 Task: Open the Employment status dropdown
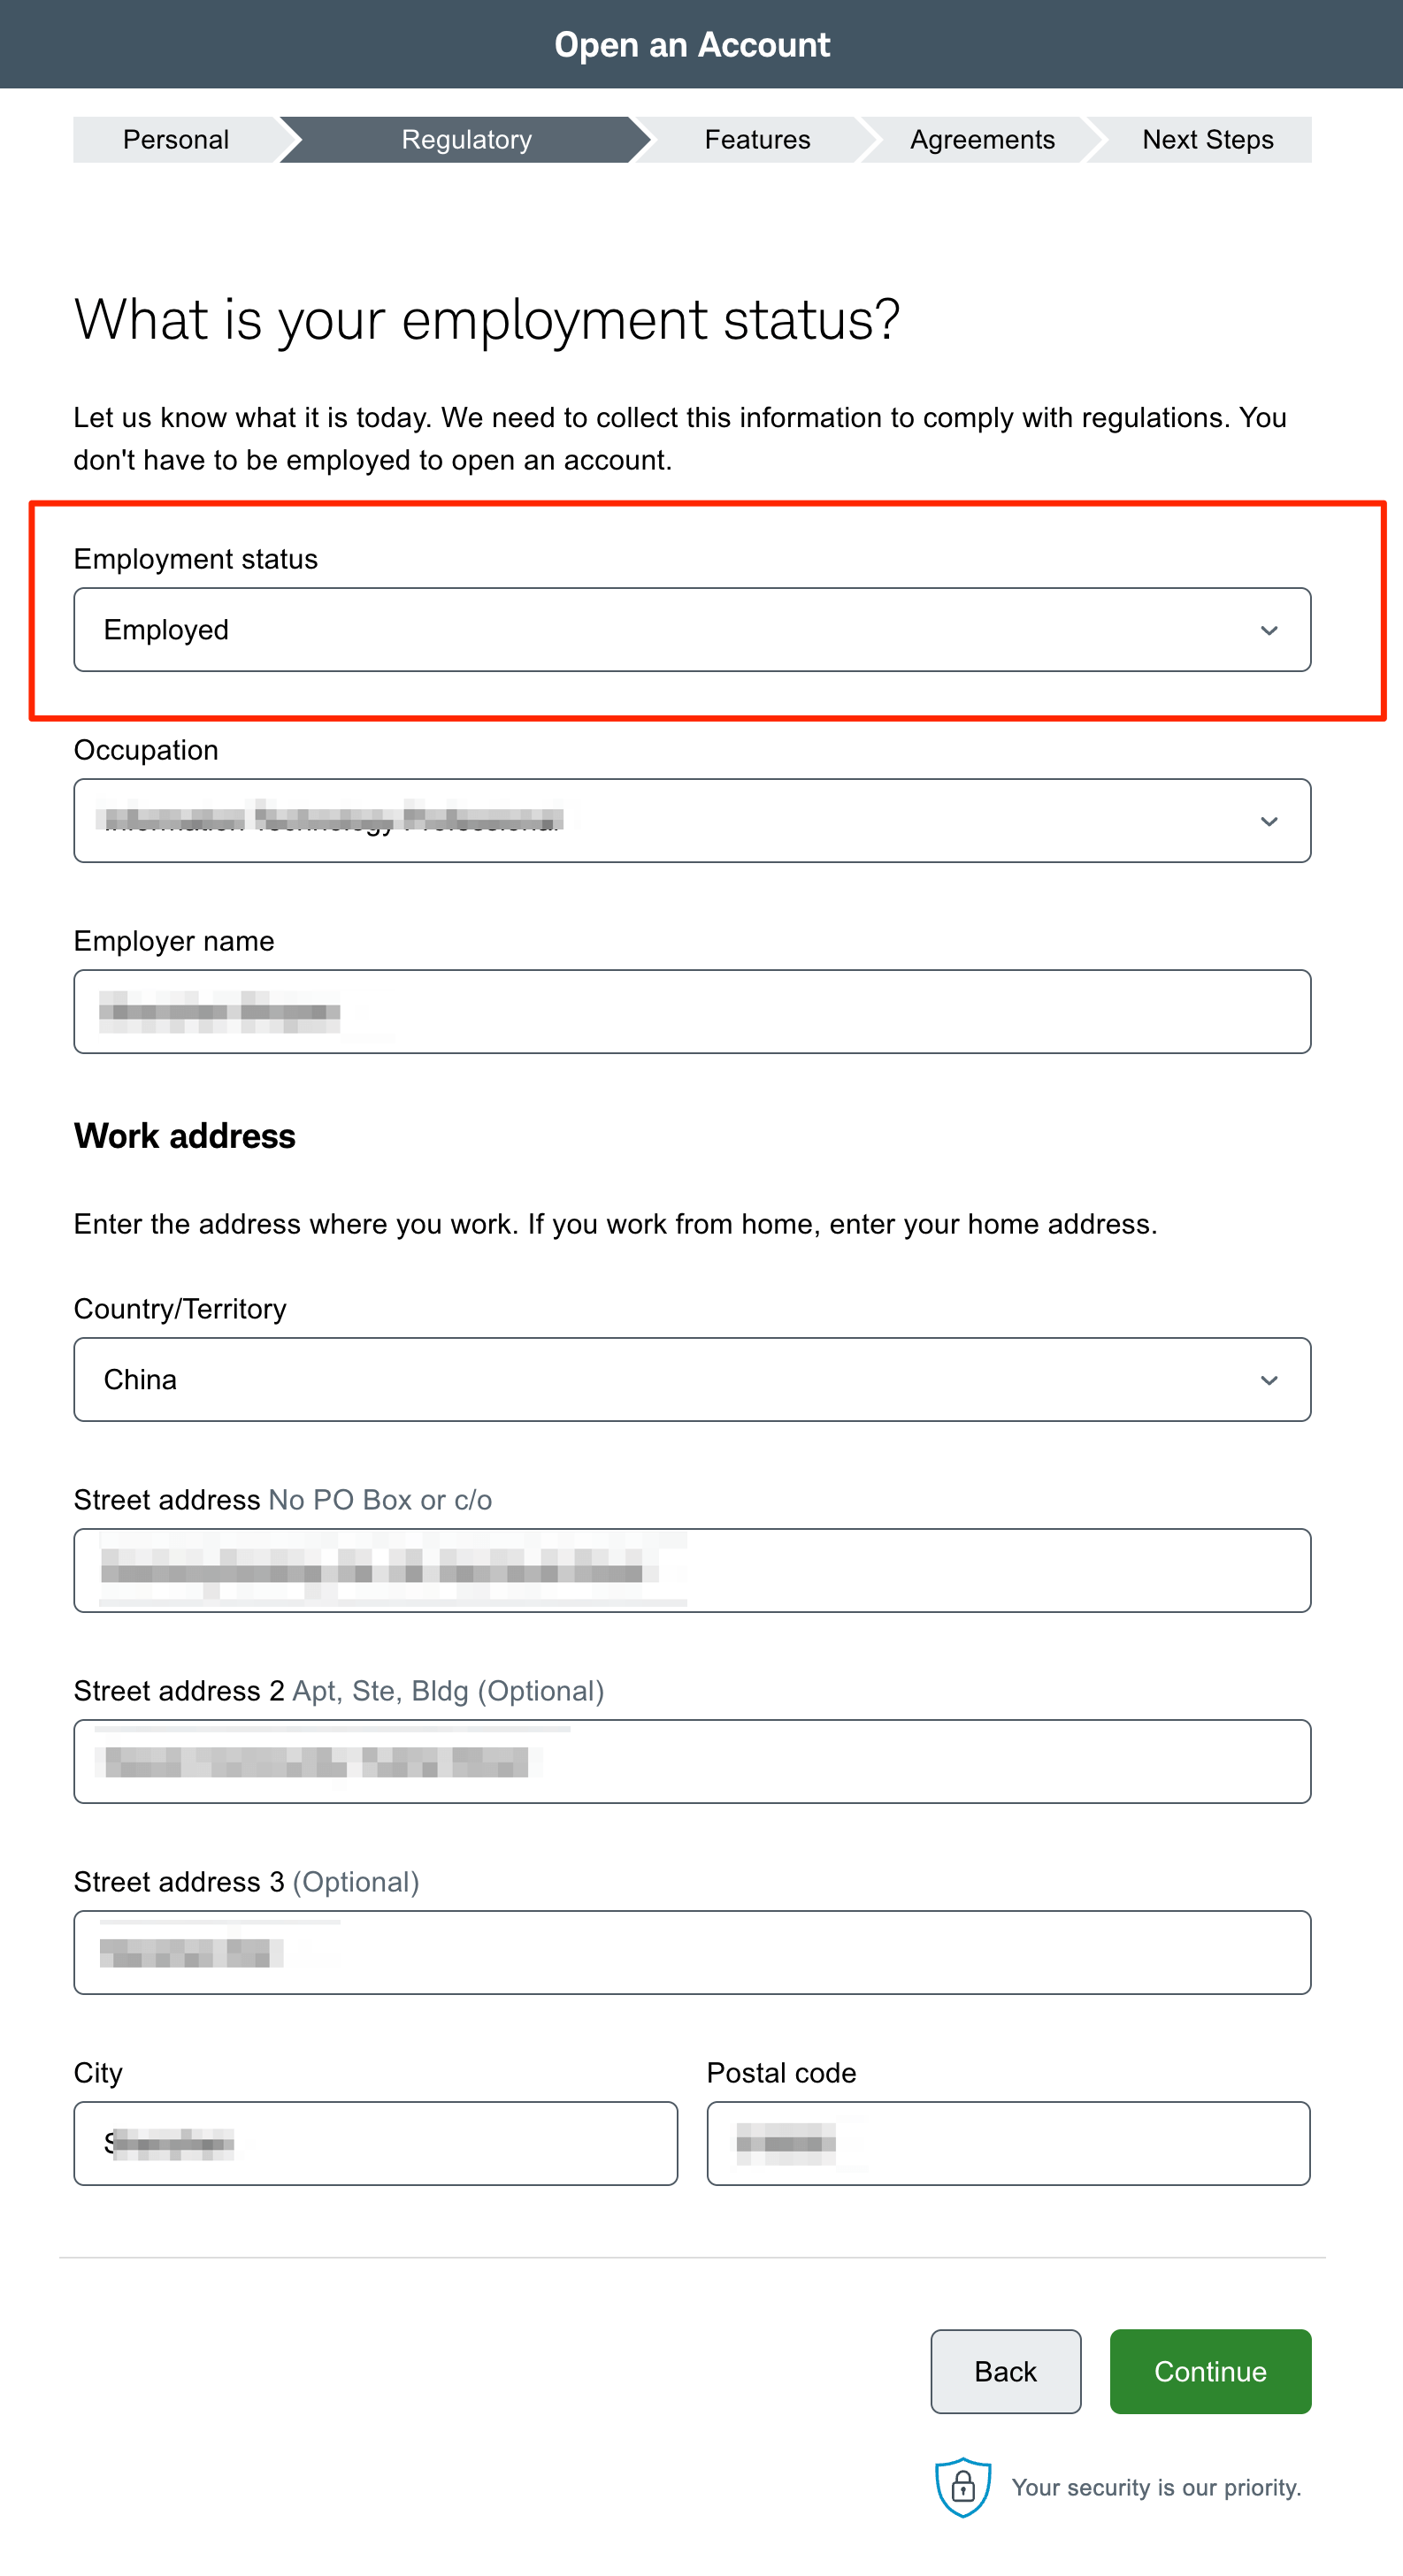[x=691, y=630]
